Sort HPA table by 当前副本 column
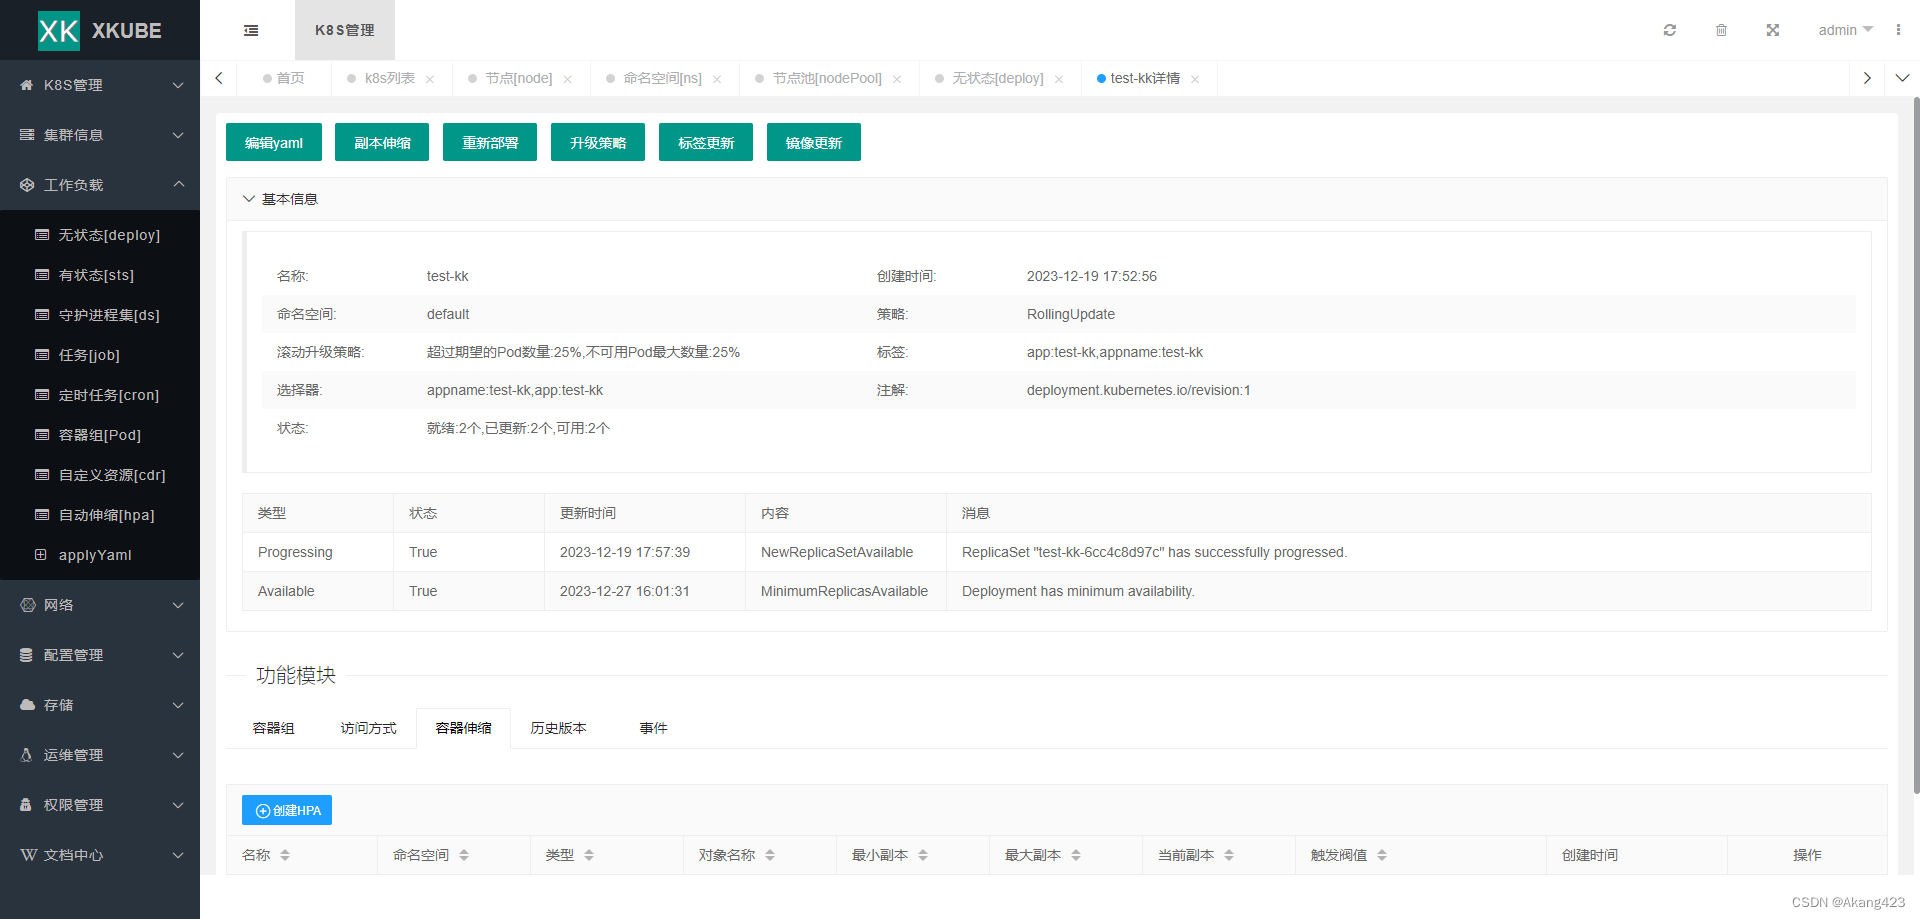The width and height of the screenshot is (1920, 919). [x=1229, y=855]
